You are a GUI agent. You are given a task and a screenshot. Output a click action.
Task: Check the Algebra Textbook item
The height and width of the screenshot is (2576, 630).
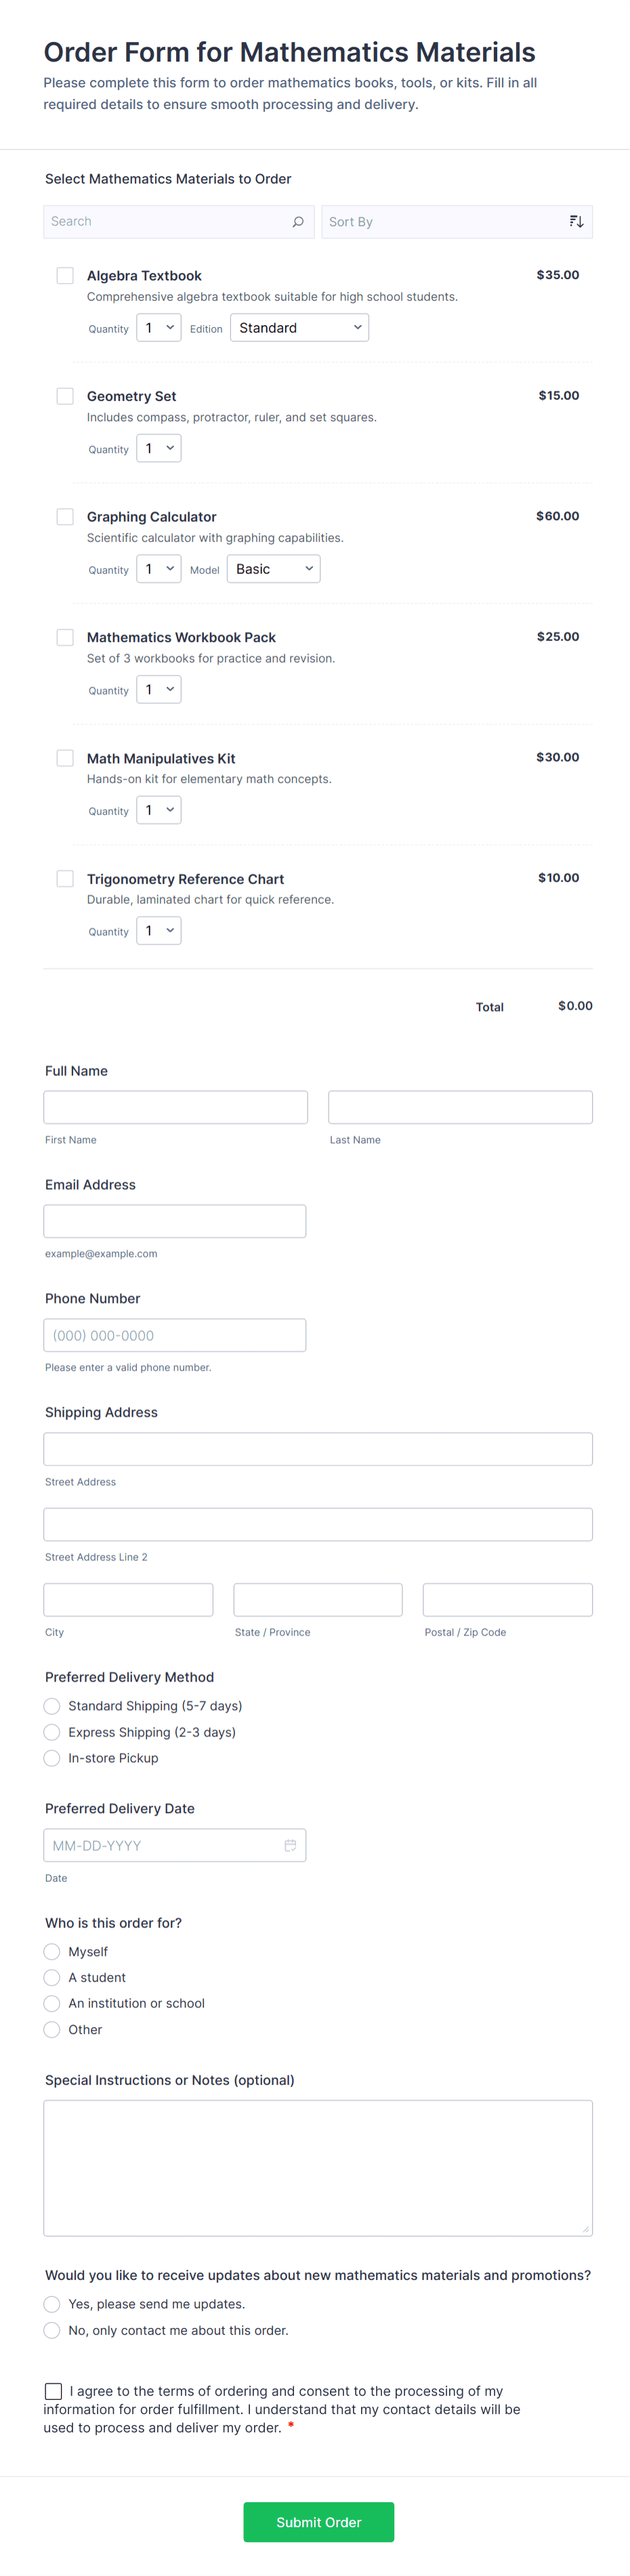click(65, 275)
